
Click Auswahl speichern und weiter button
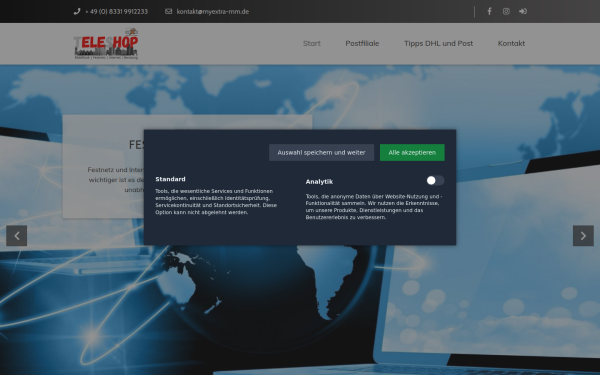click(321, 153)
